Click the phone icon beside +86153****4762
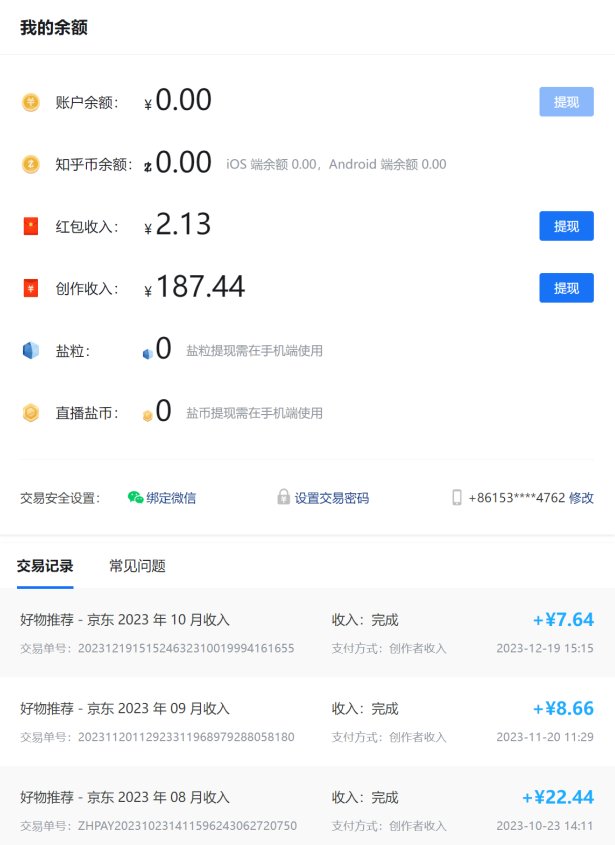 [x=457, y=497]
